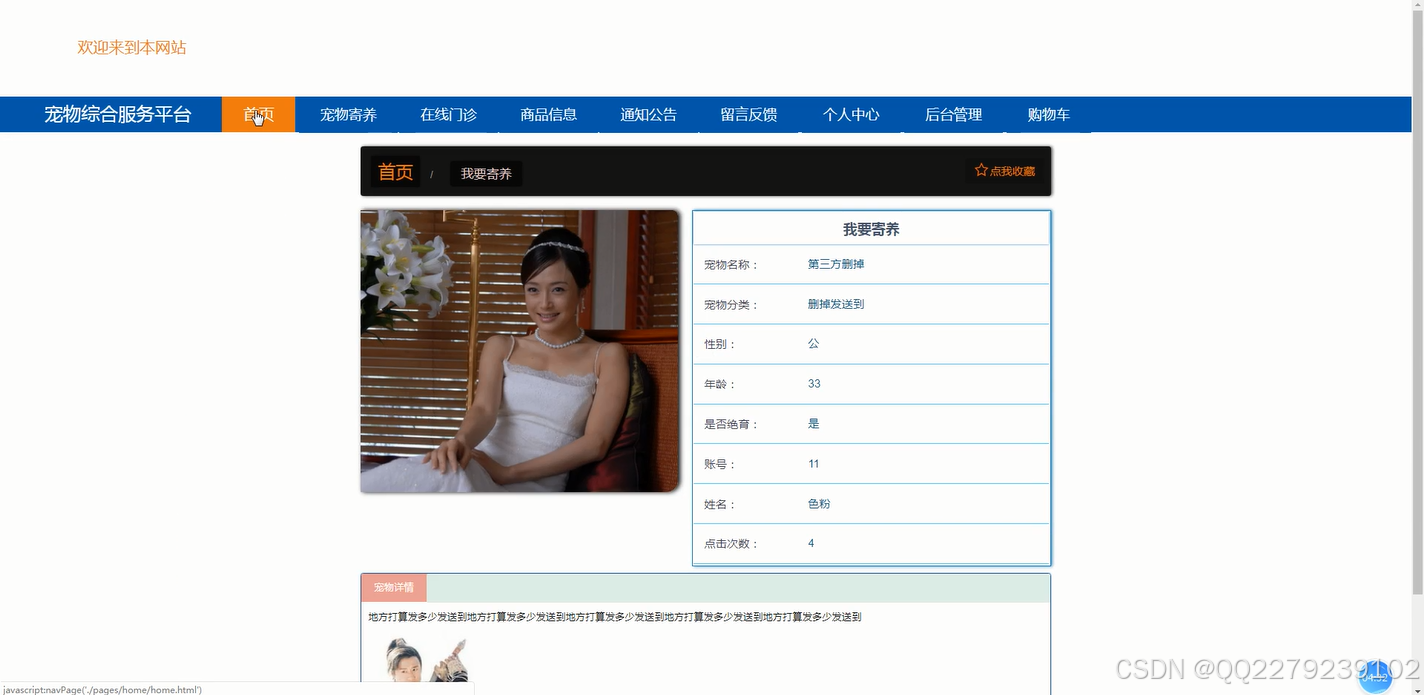Select the highlighted 首页 nav item
The width and height of the screenshot is (1424, 695).
pyautogui.click(x=258, y=114)
